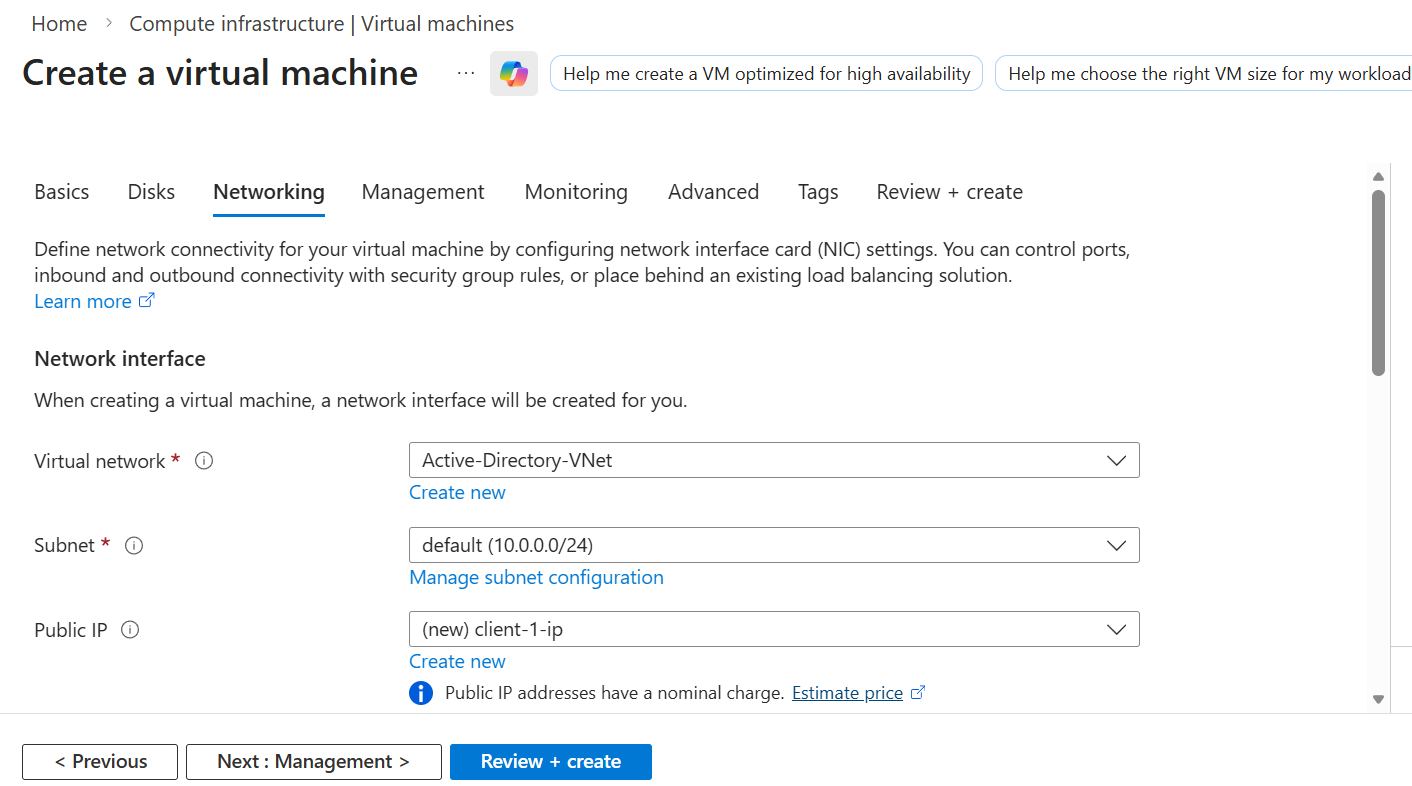Expand the Virtual network dropdown
This screenshot has width=1412, height=786.
774,461
